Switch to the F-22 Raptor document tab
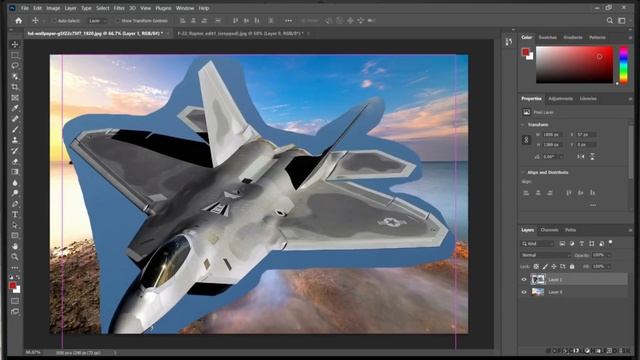The width and height of the screenshot is (640, 360). (240, 33)
